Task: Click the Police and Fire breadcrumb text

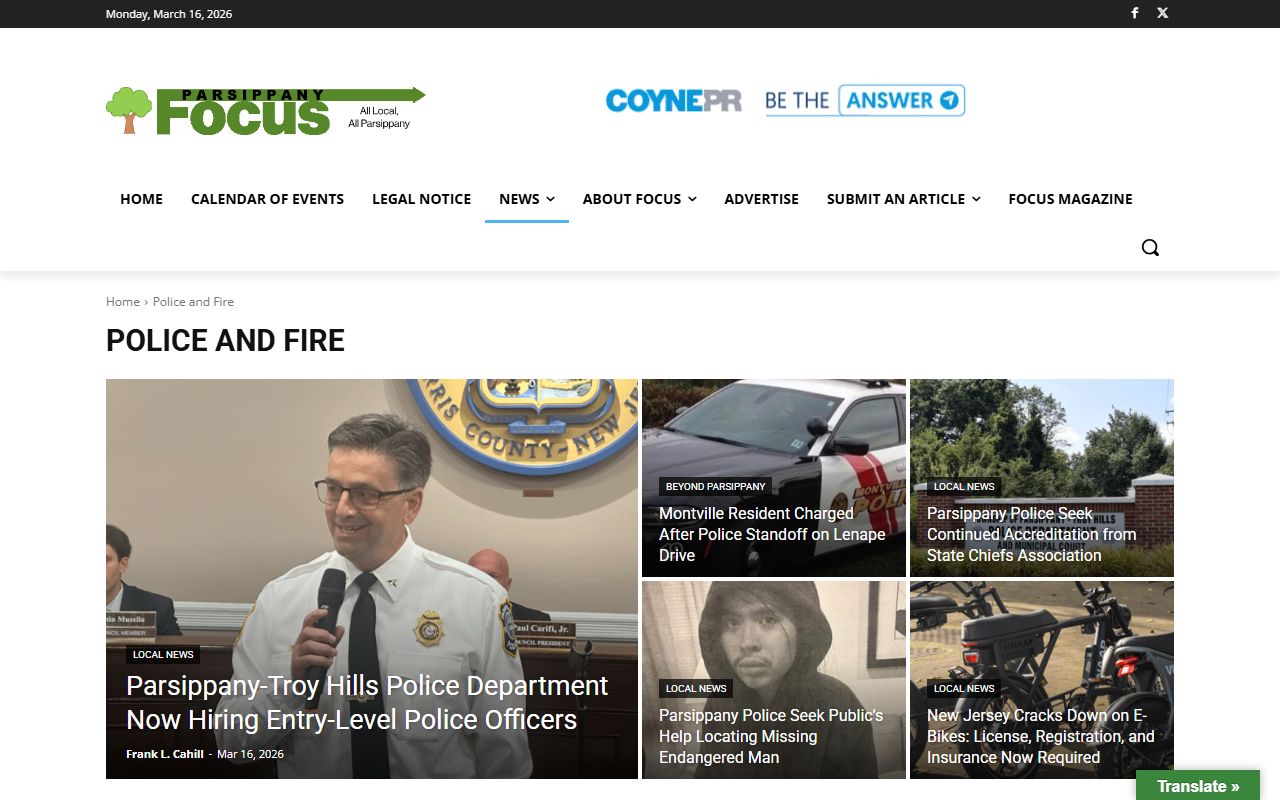Action: coord(193,301)
